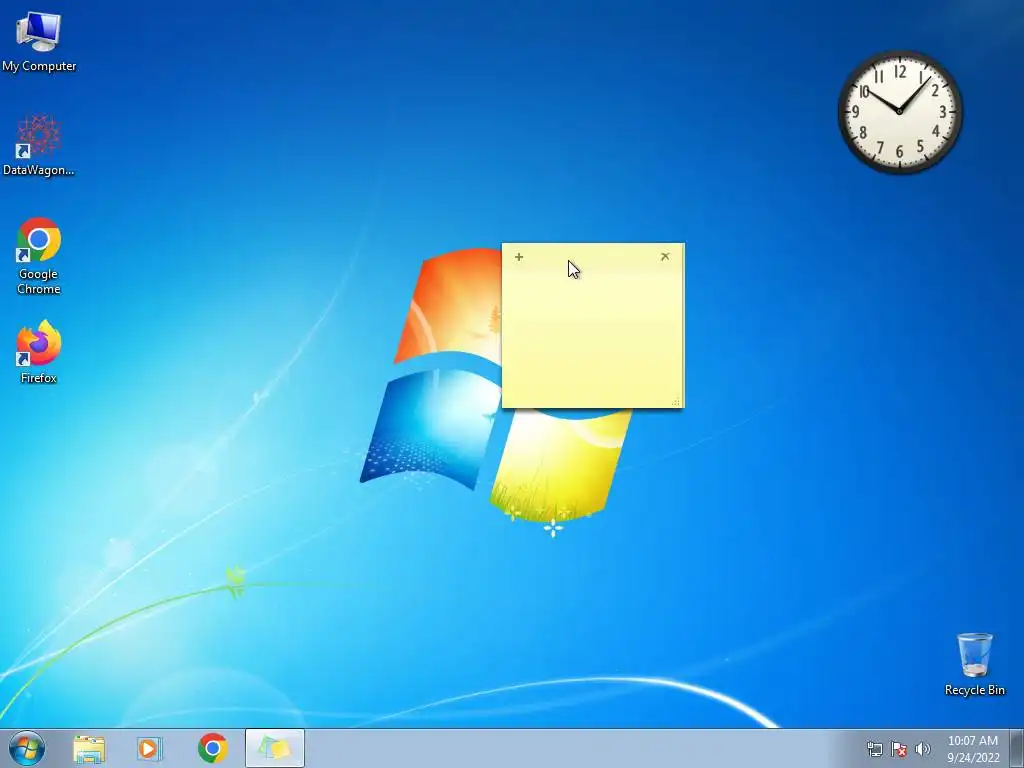Click inside the yellow sticky note text area
Image resolution: width=1024 pixels, height=768 pixels.
click(593, 336)
